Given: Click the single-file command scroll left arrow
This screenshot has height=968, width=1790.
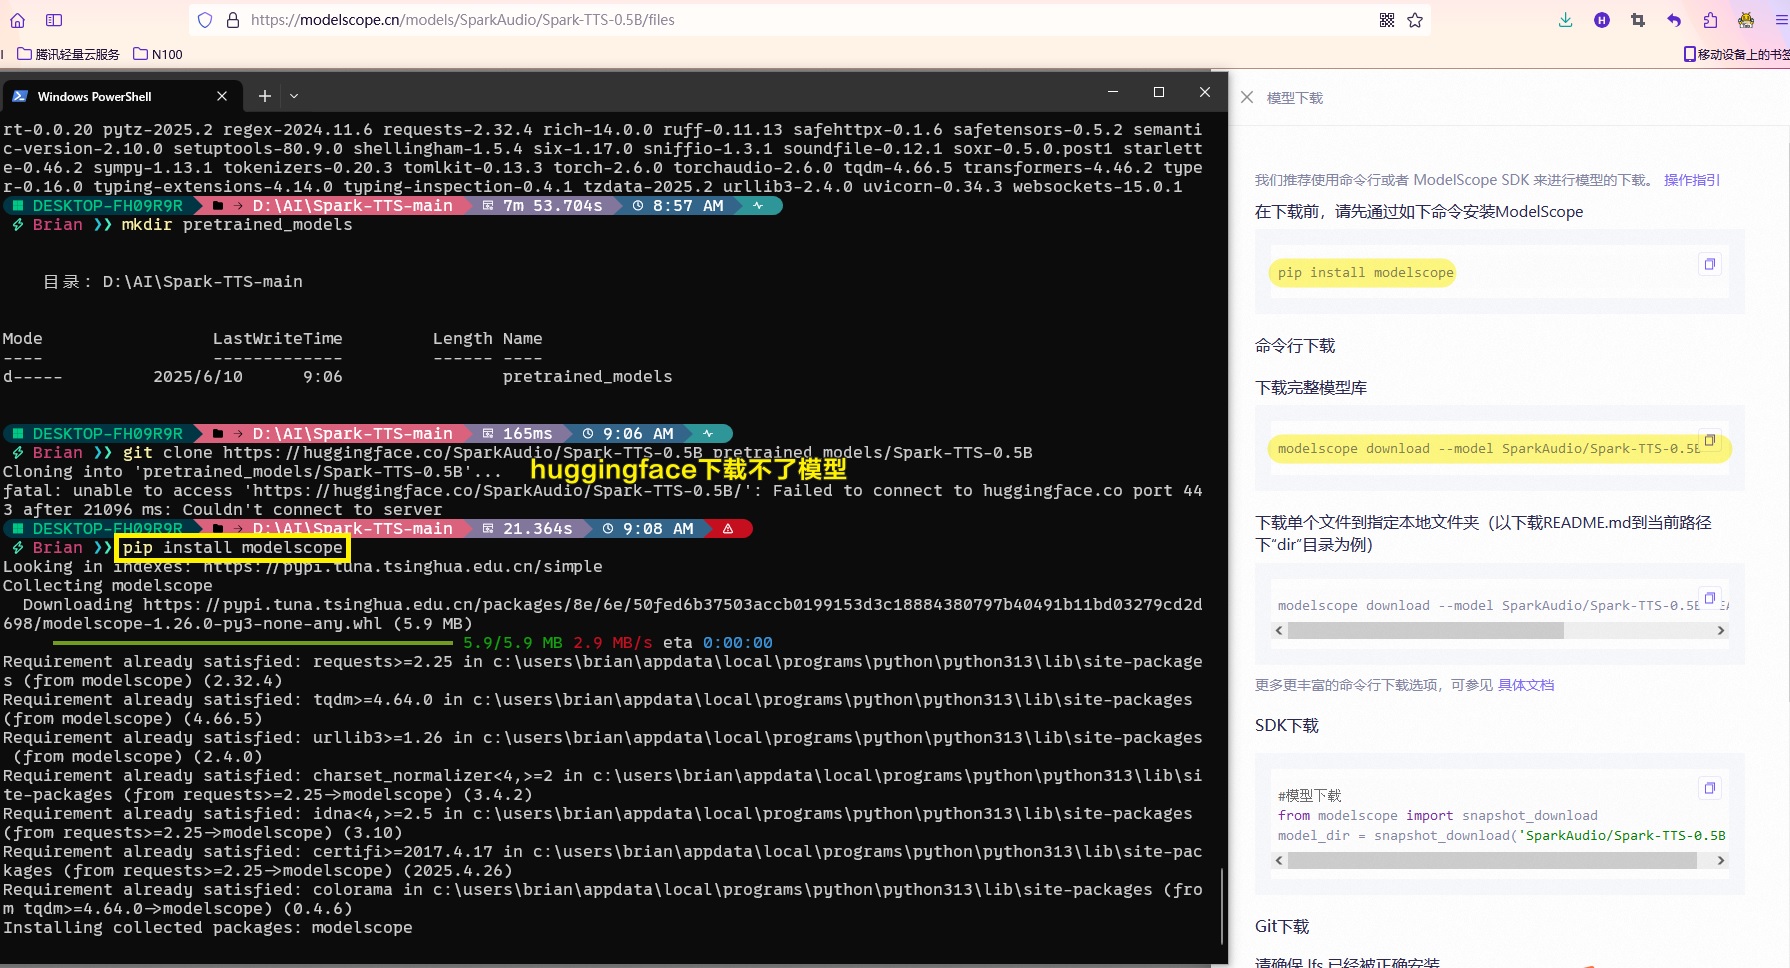Looking at the screenshot, I should tap(1279, 630).
